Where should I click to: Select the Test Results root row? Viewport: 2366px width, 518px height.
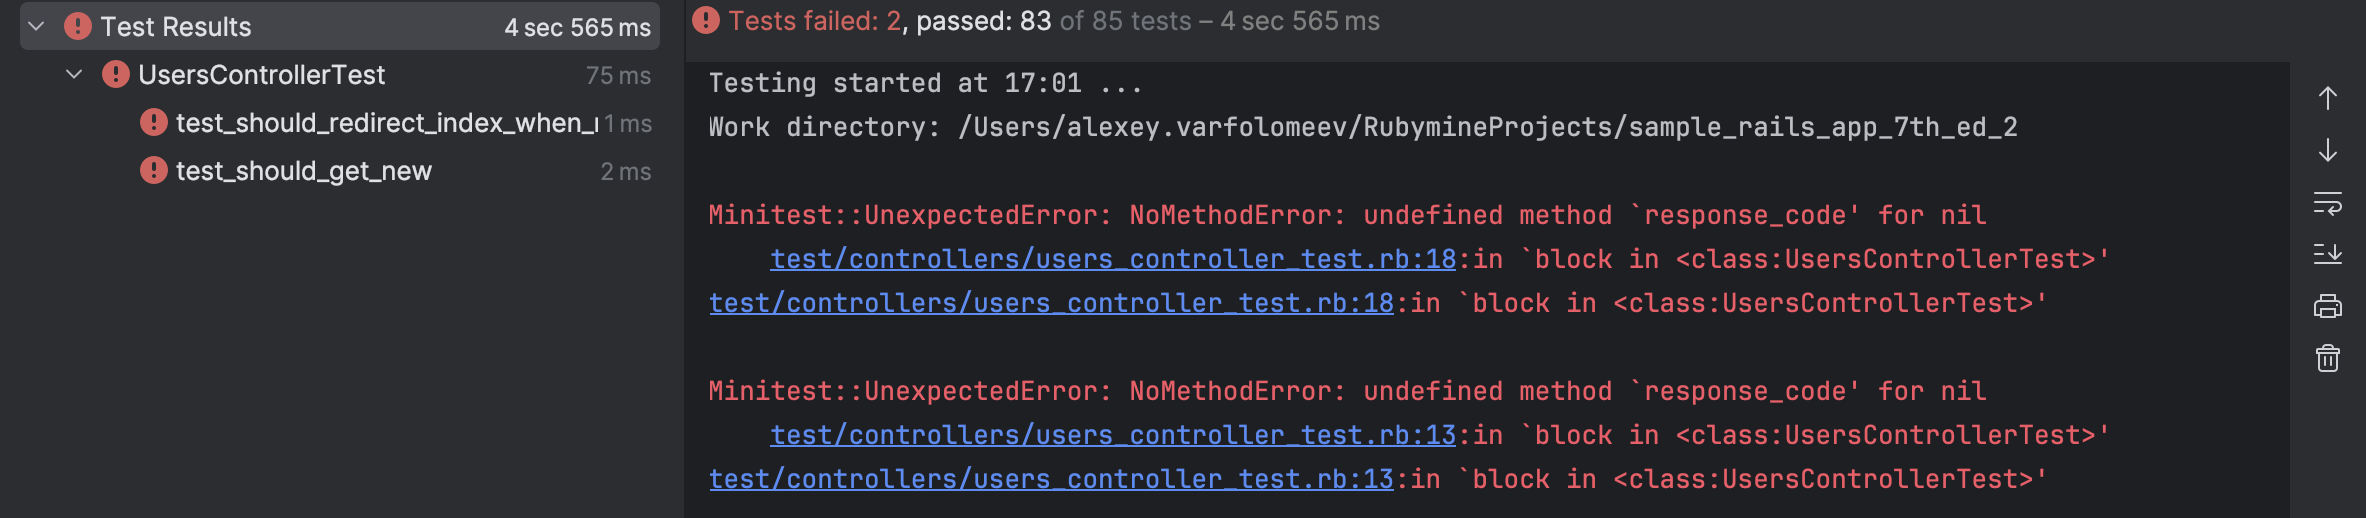pos(176,27)
